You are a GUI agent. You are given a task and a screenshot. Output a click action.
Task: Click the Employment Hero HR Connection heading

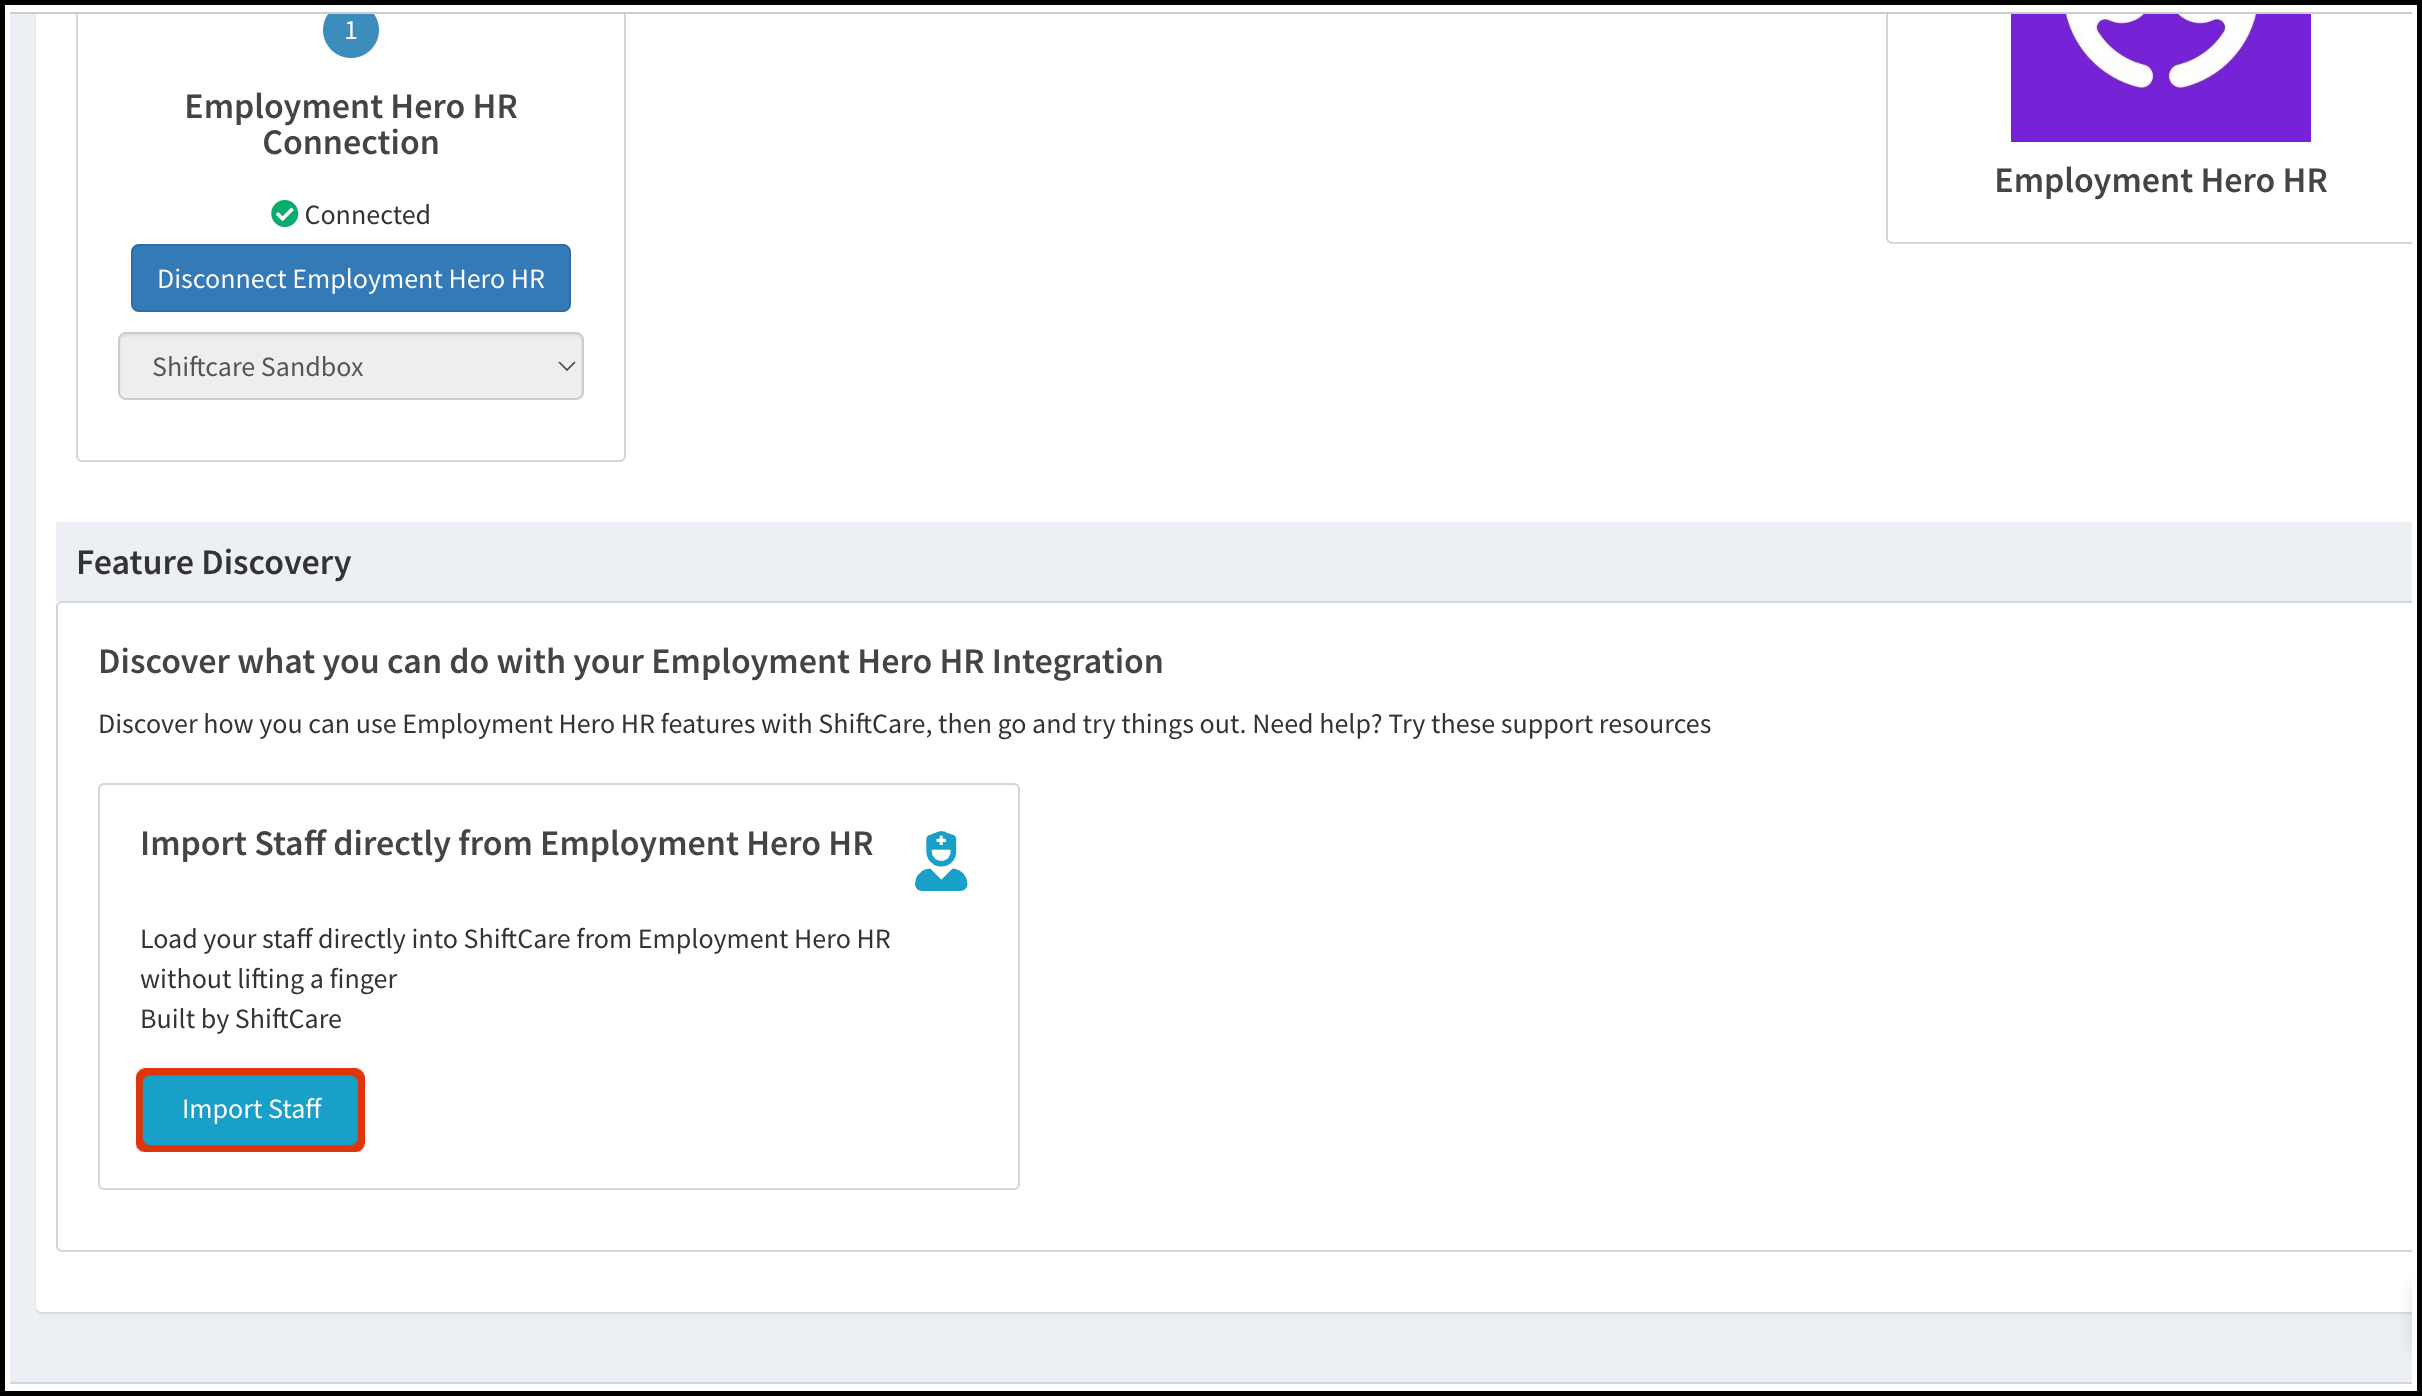pos(351,124)
